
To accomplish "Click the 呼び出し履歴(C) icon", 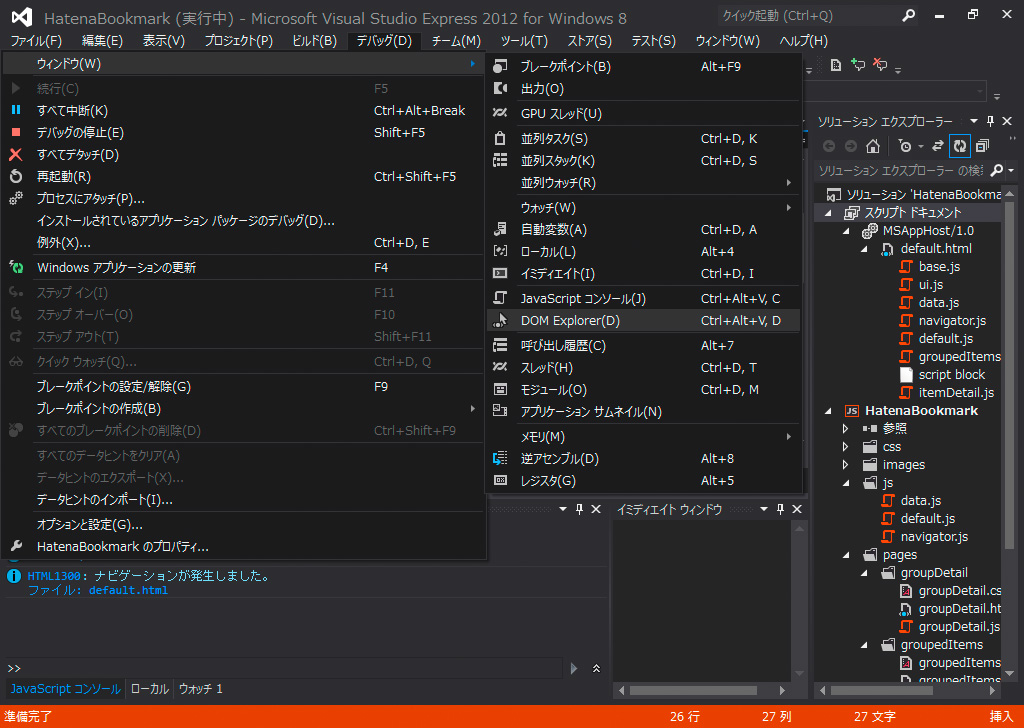I will 500,345.
